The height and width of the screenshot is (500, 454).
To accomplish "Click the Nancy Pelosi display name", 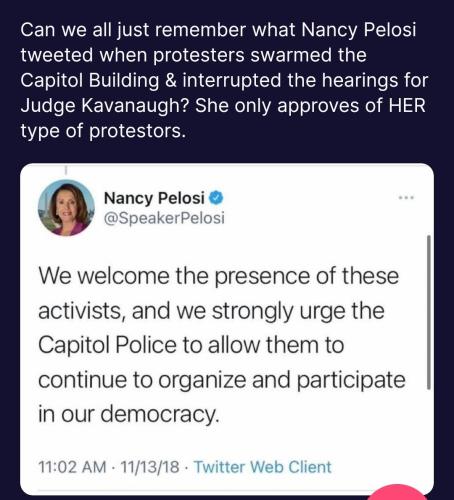I will click(x=154, y=198).
